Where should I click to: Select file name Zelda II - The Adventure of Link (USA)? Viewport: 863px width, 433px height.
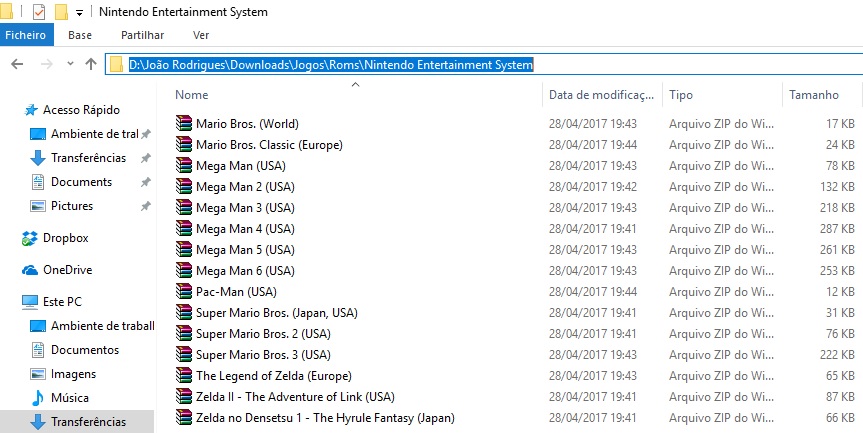295,396
